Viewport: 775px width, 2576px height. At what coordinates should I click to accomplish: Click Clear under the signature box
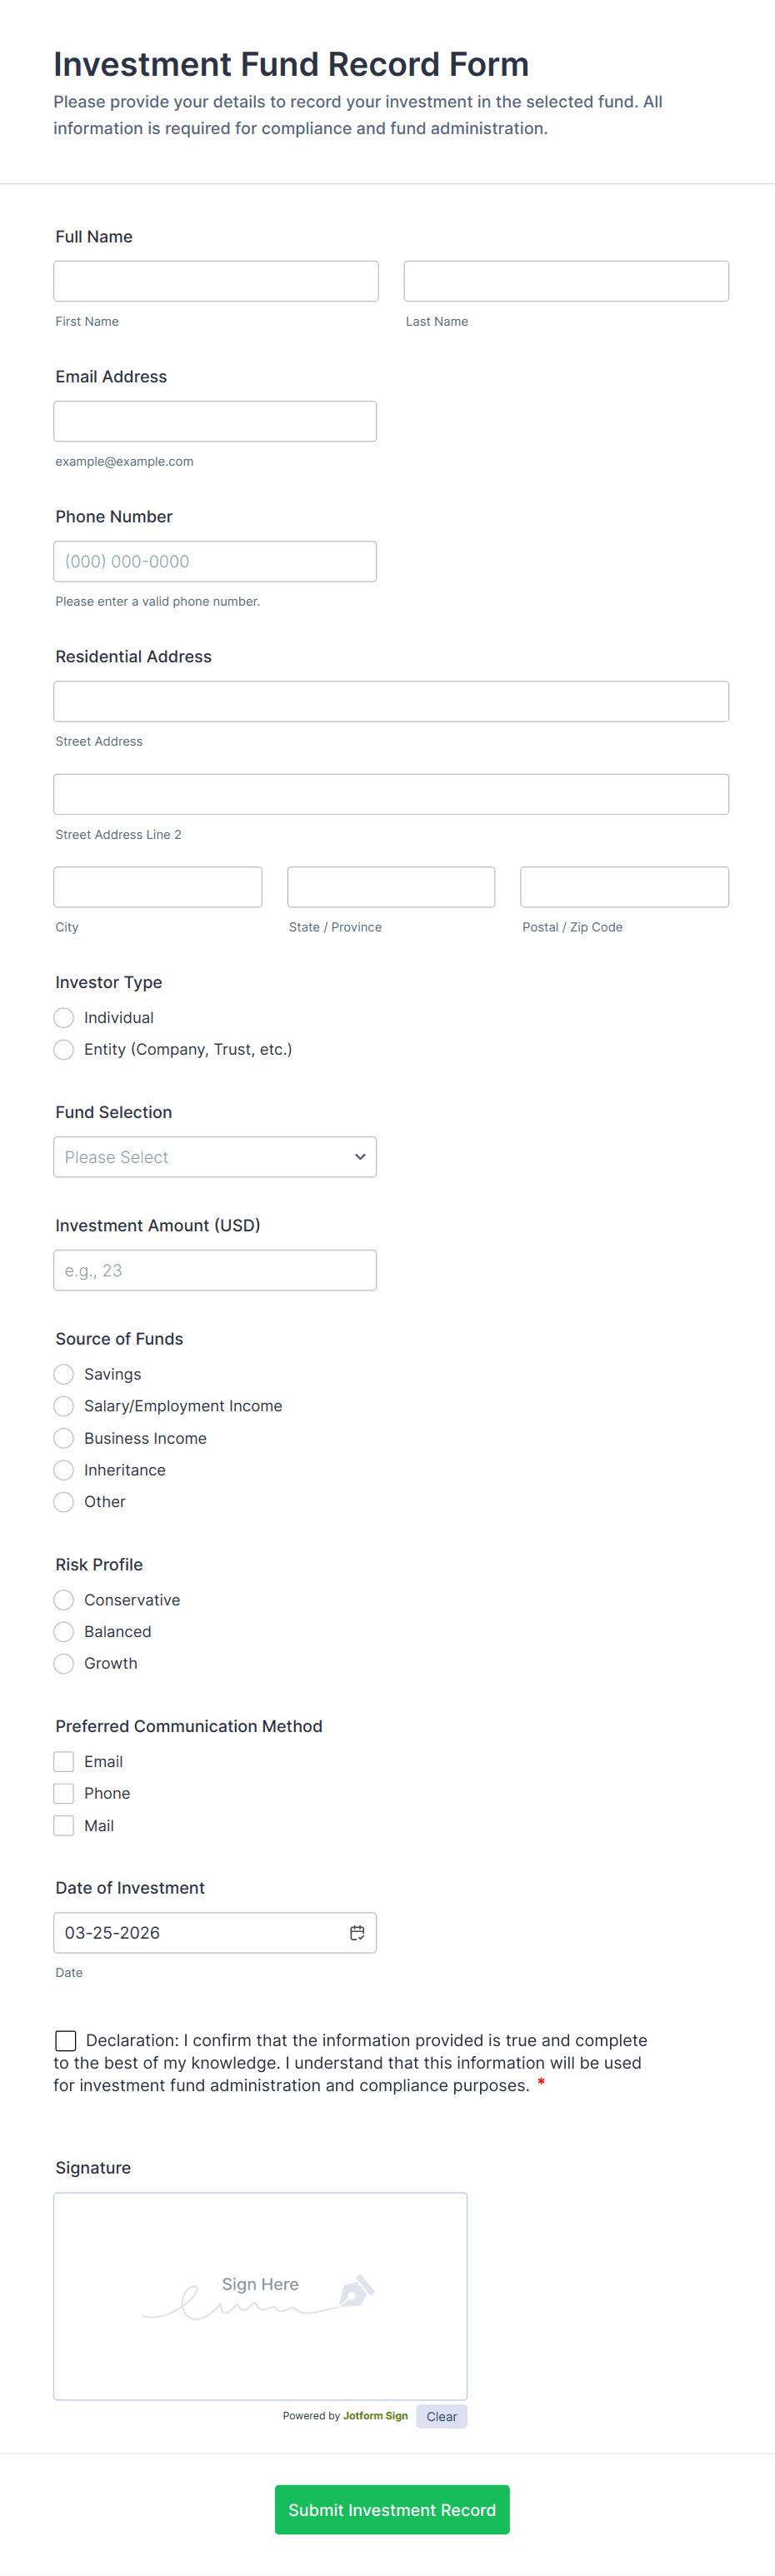[x=441, y=2416]
